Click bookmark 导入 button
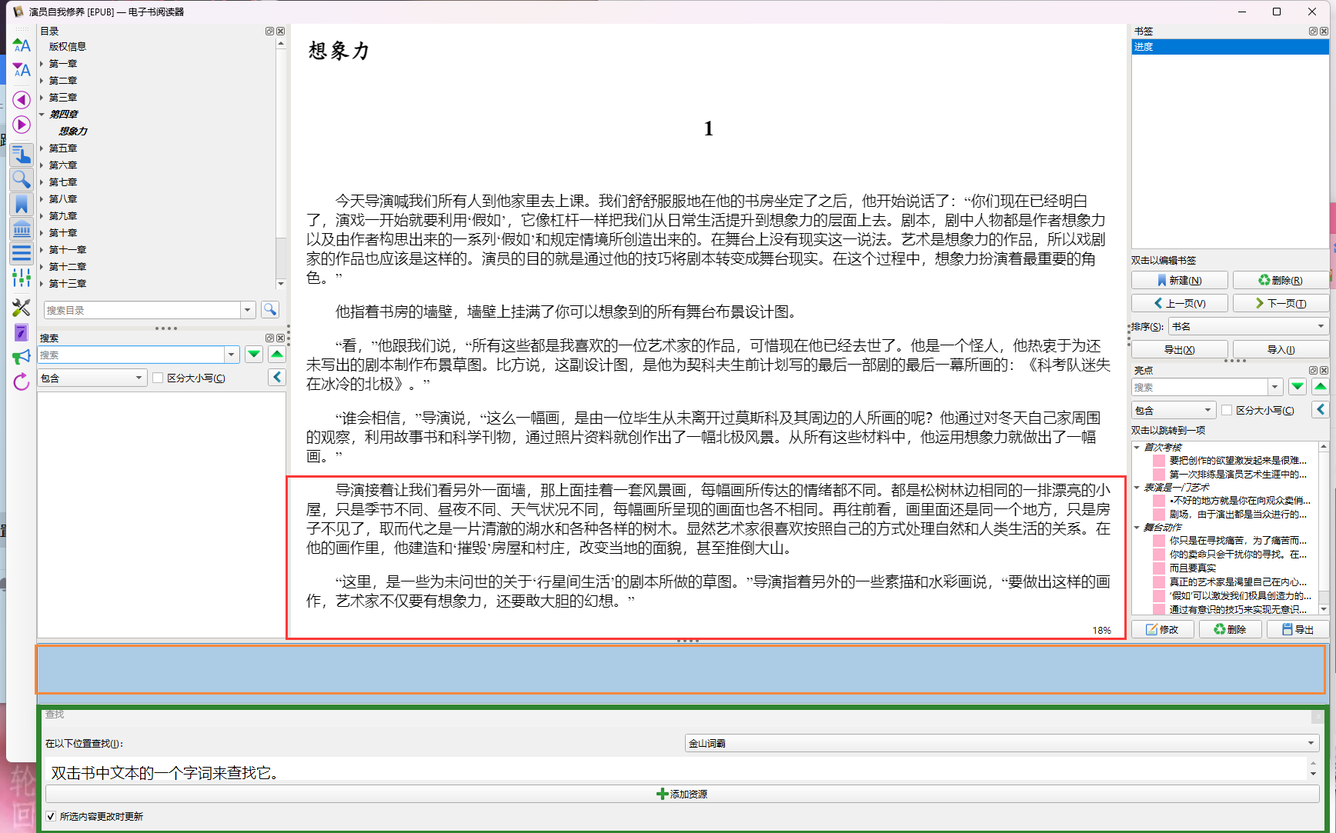 pos(1281,350)
